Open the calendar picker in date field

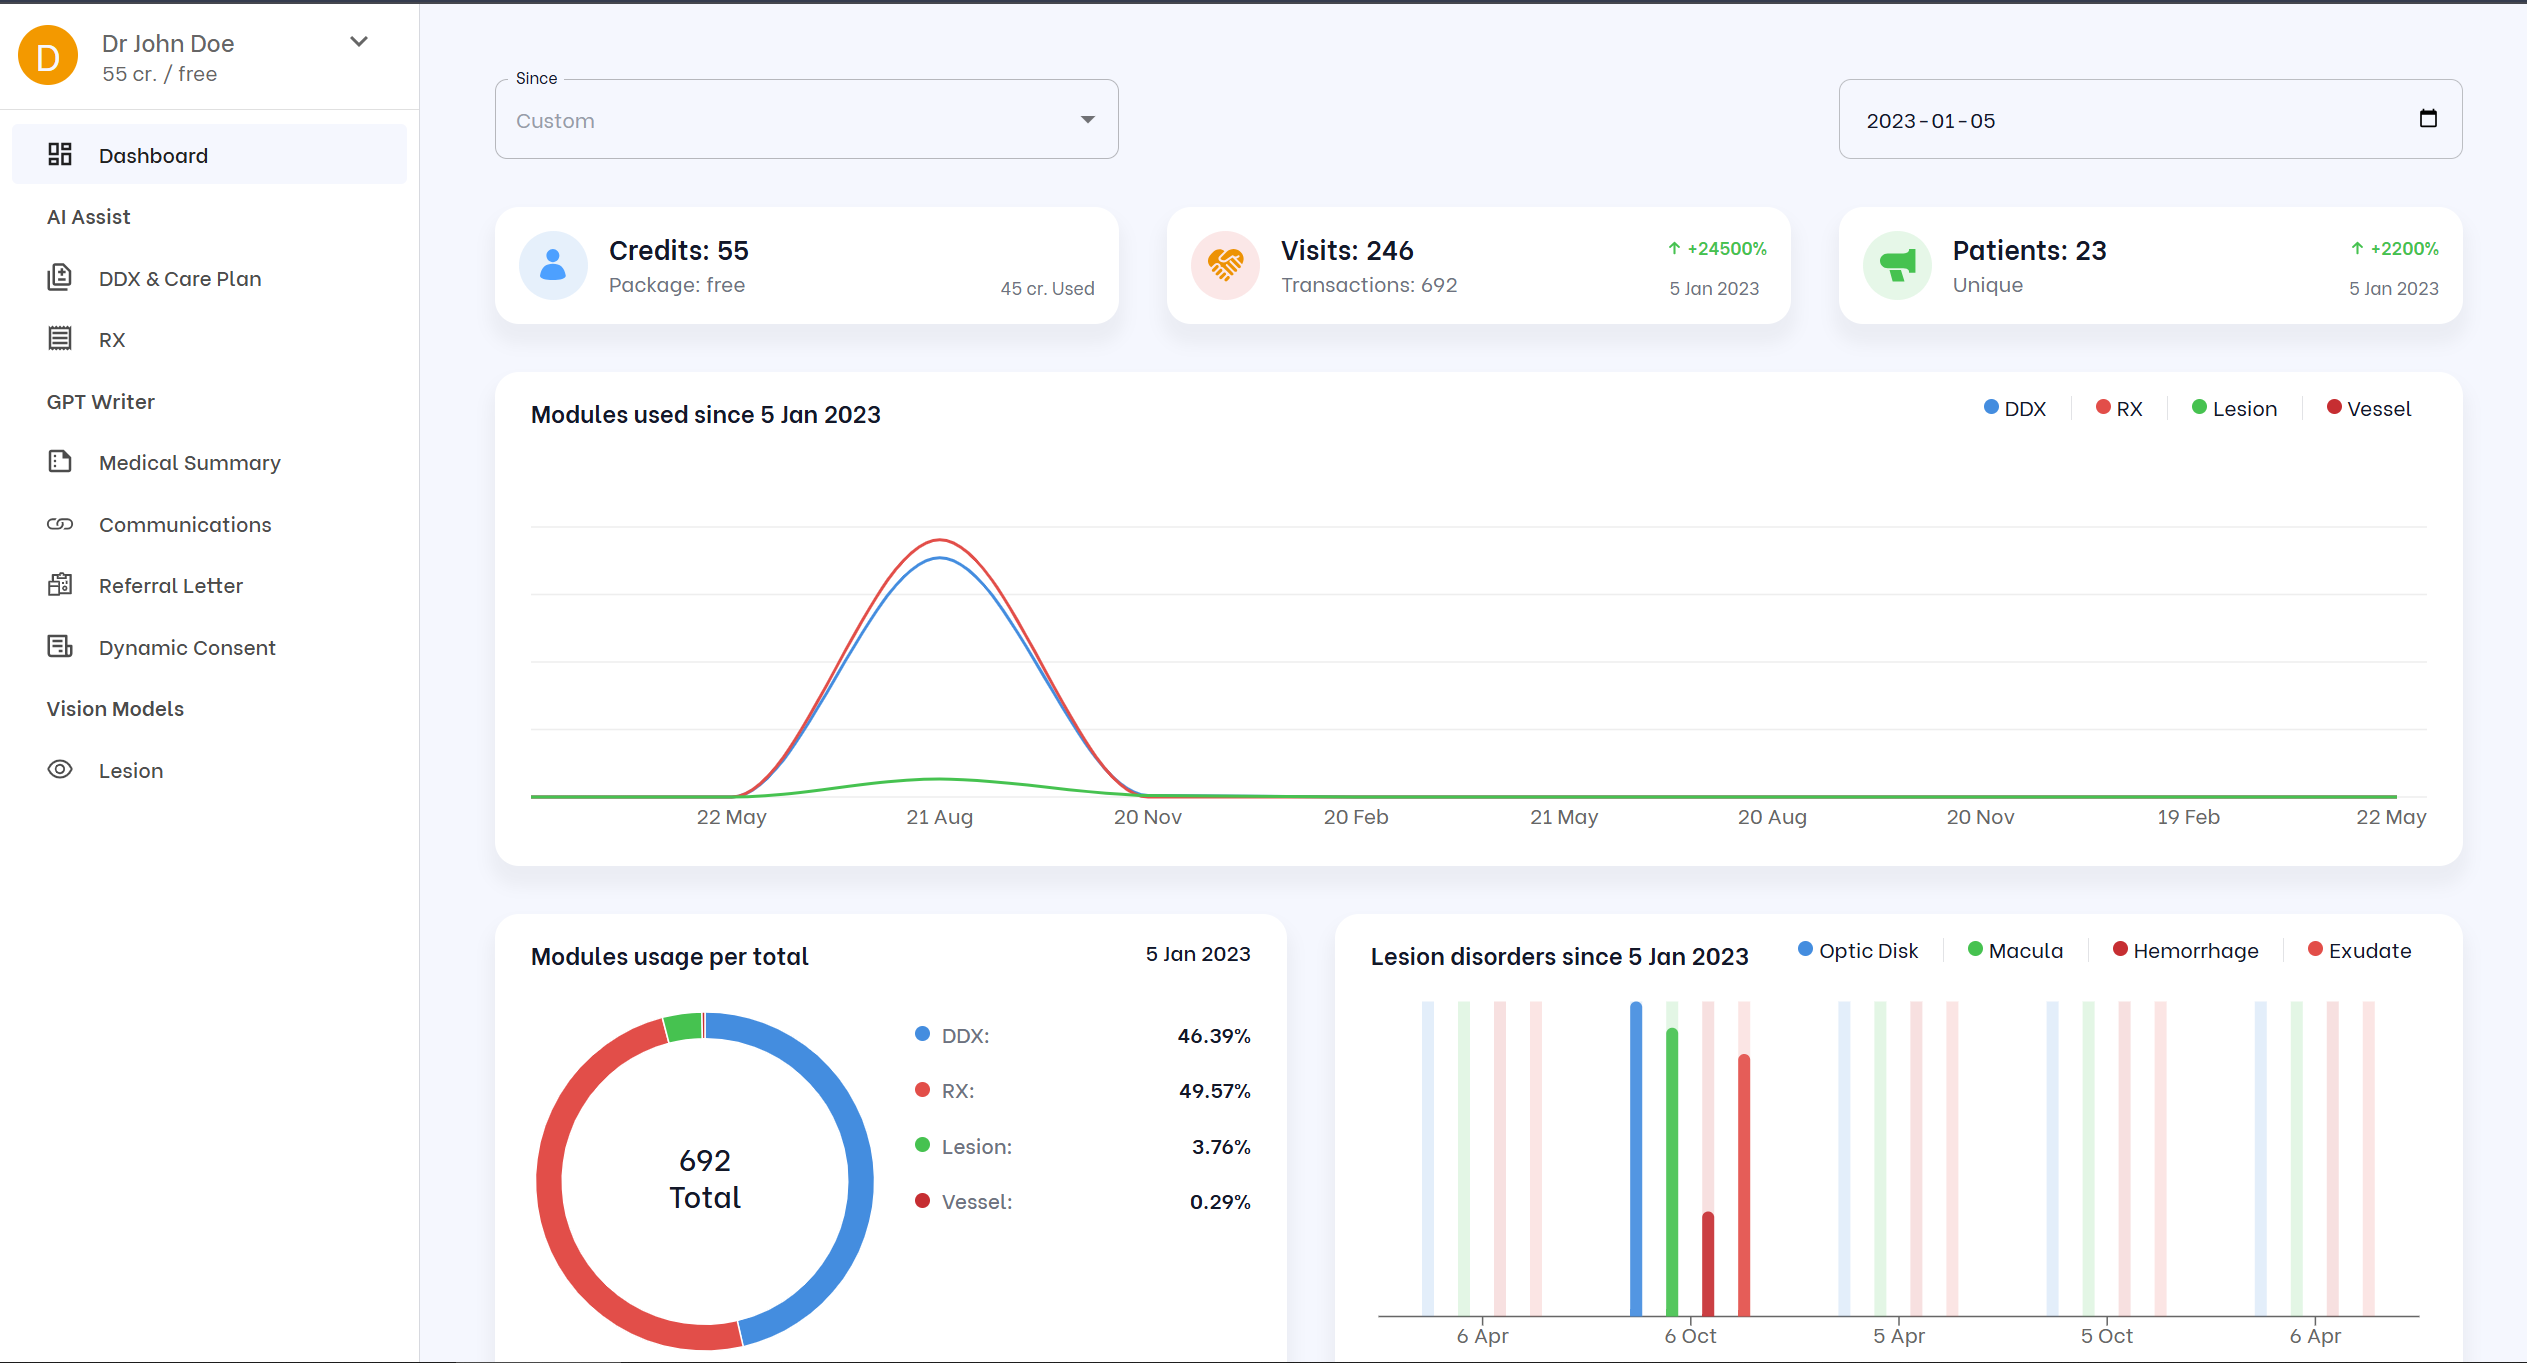click(x=2427, y=119)
